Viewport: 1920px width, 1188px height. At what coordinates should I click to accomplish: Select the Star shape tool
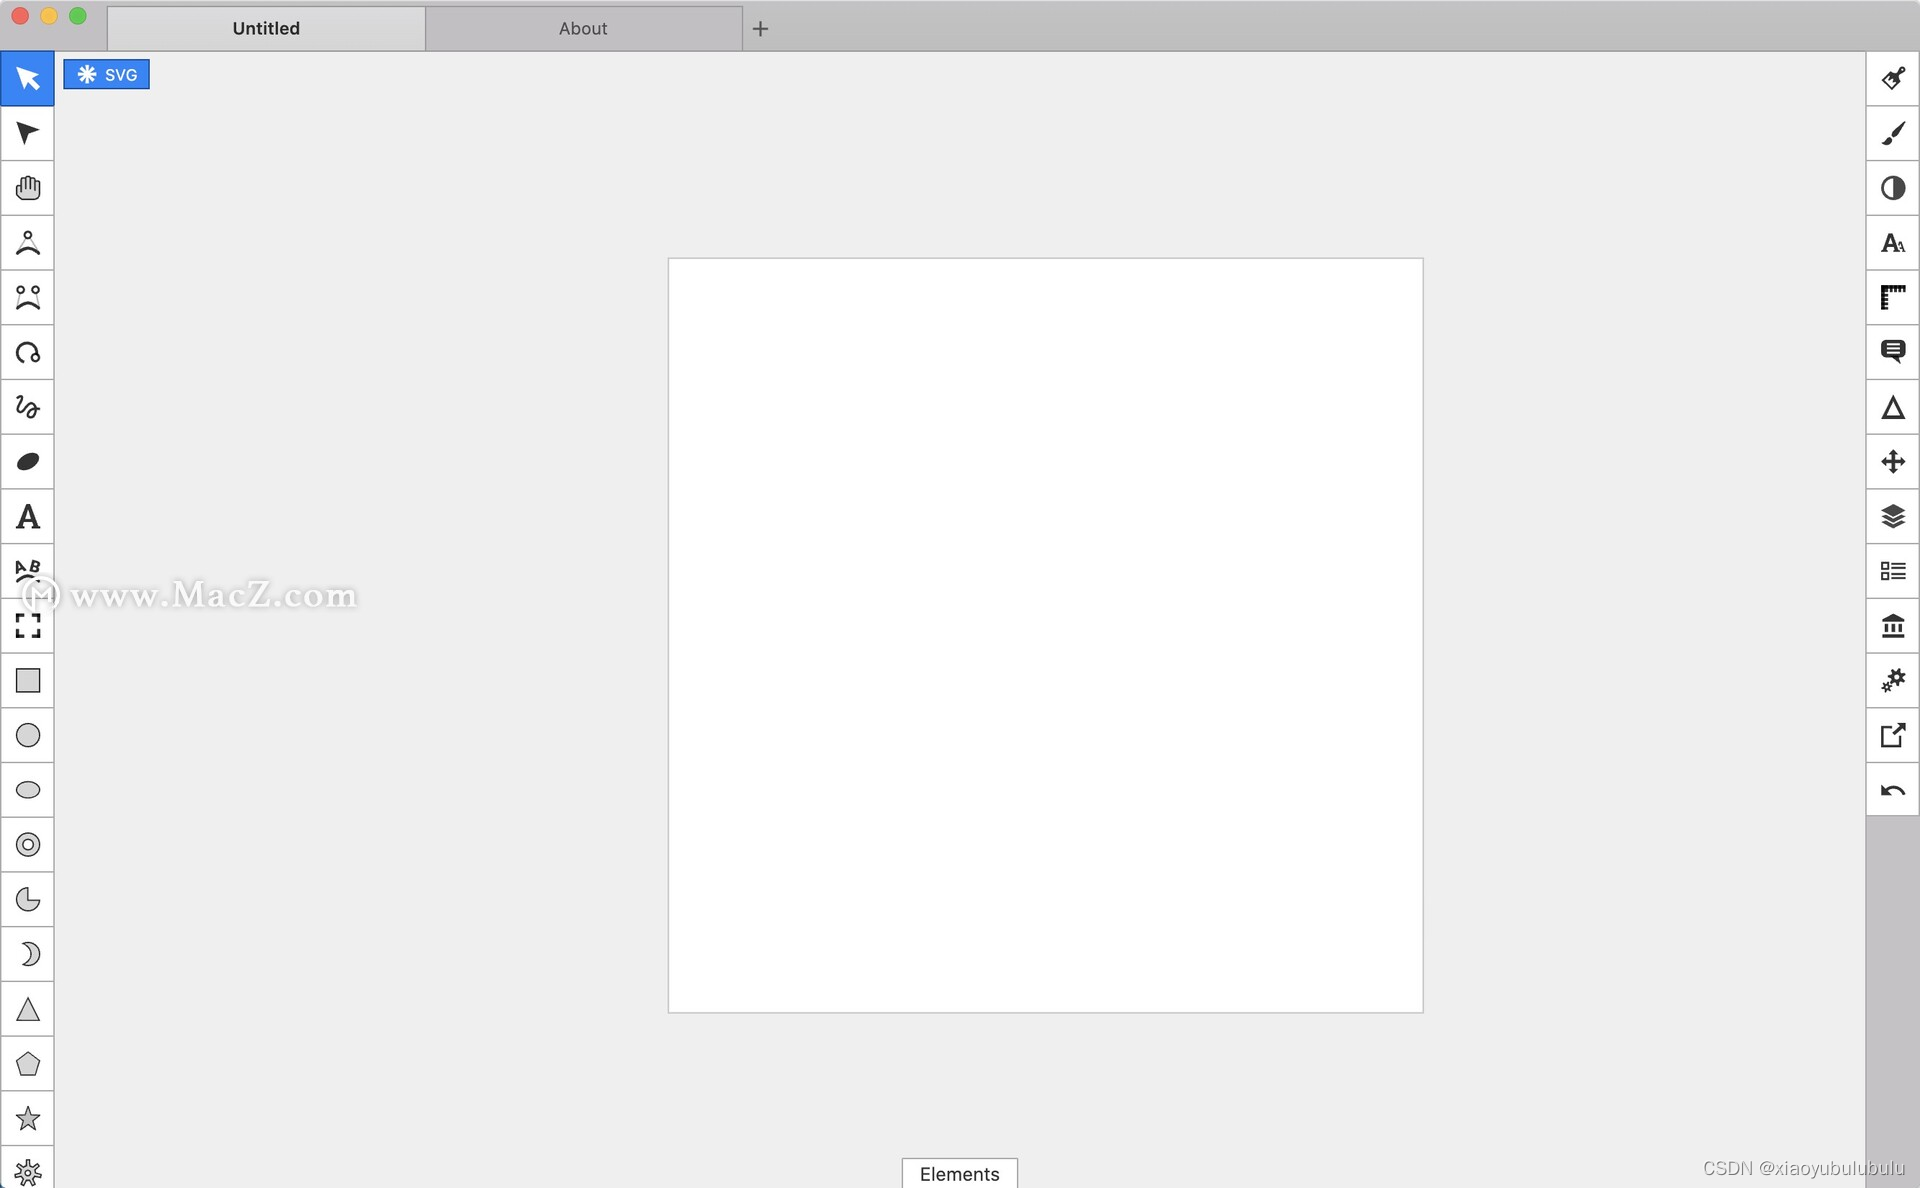coord(26,1118)
